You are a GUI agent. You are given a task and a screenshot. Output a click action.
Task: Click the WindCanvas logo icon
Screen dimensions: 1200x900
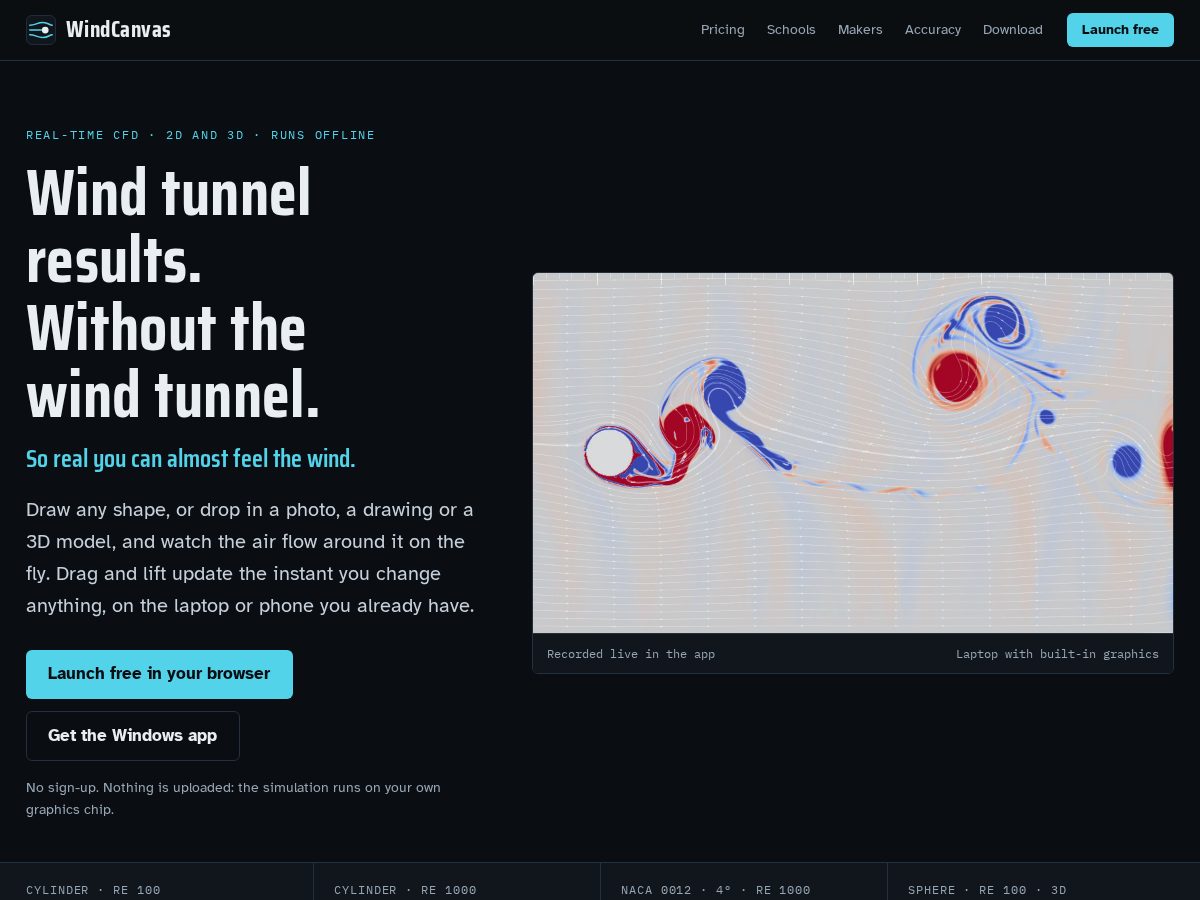(x=41, y=30)
